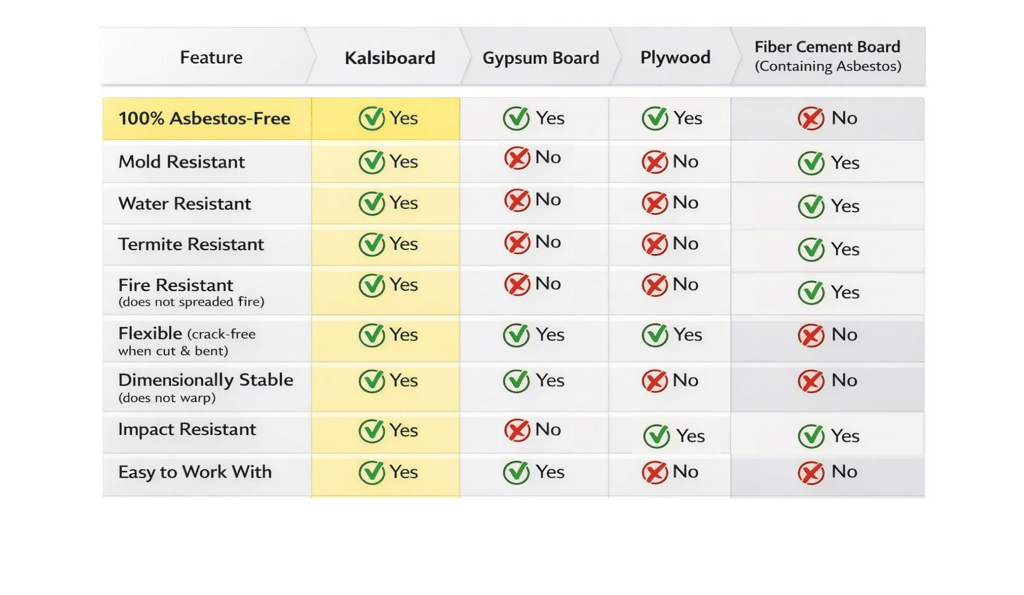1024x595 pixels.
Task: Click the Mold Resistant row label
Action: pyautogui.click(x=181, y=162)
